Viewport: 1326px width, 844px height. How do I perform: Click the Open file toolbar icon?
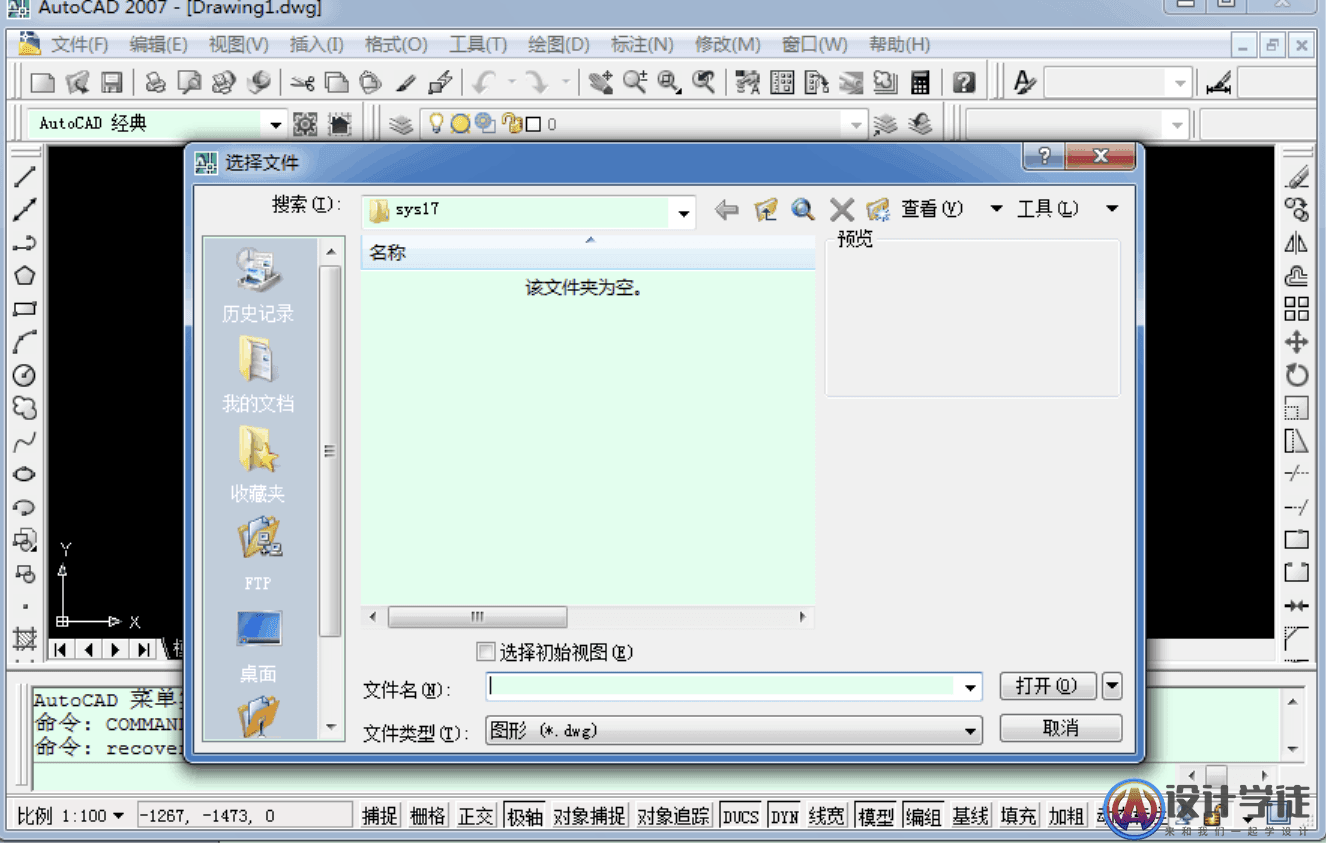pos(77,82)
